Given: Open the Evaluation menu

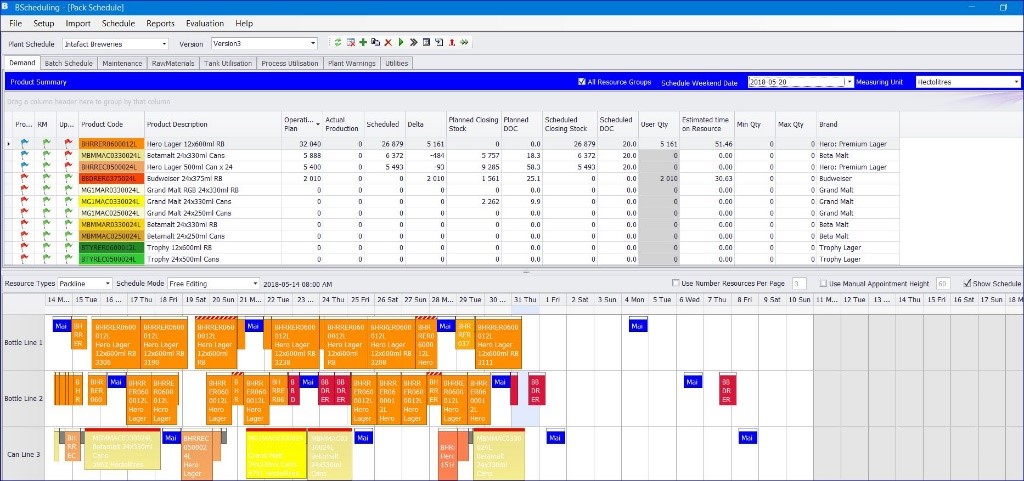Looking at the screenshot, I should click(205, 22).
